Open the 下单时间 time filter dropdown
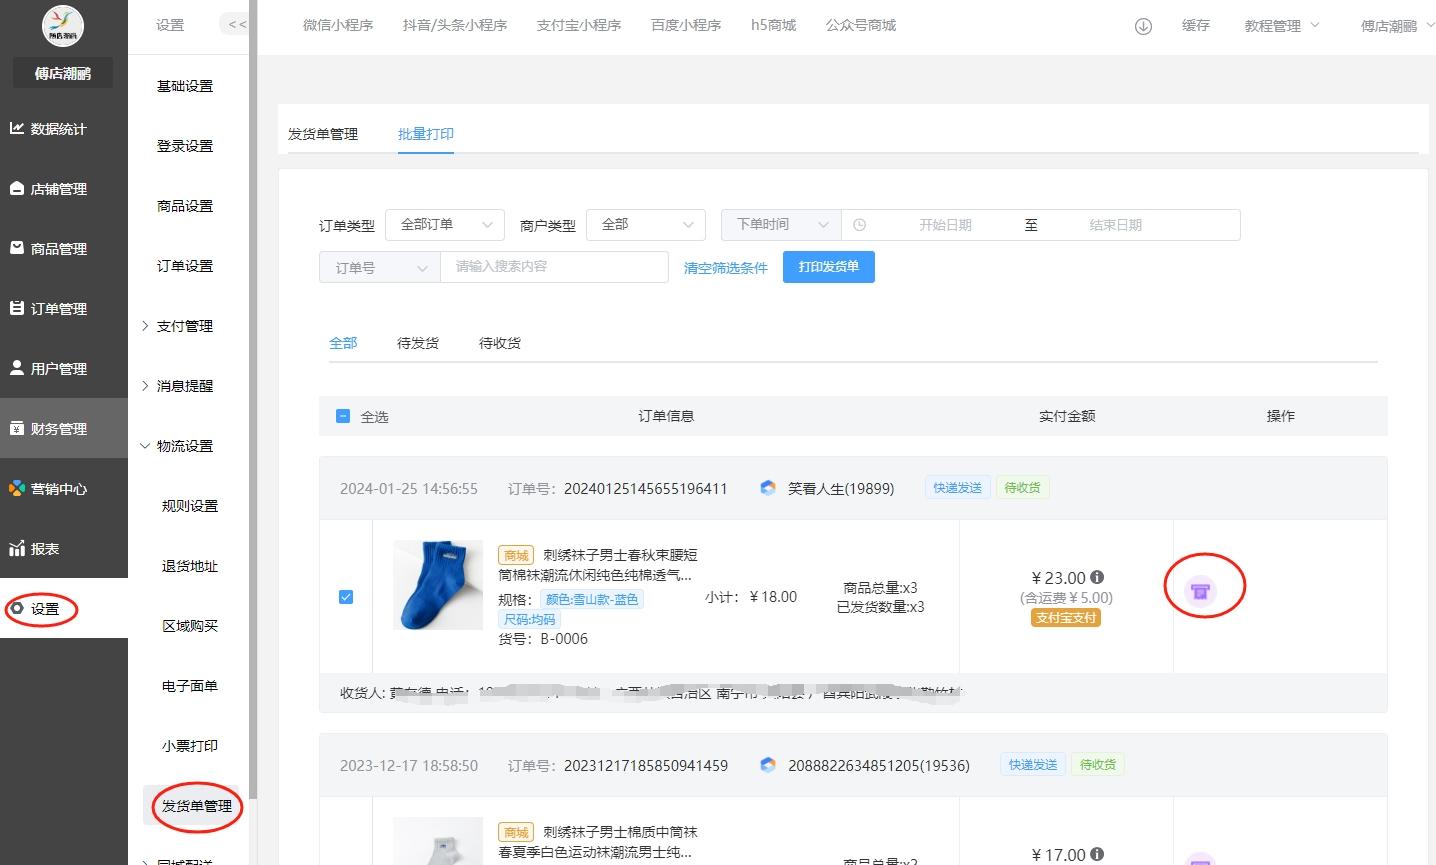1436x865 pixels. pos(780,224)
